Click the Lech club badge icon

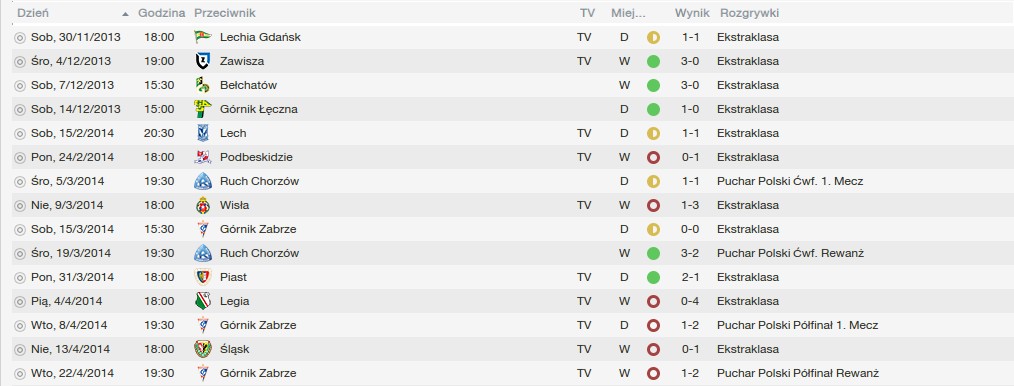click(x=202, y=133)
